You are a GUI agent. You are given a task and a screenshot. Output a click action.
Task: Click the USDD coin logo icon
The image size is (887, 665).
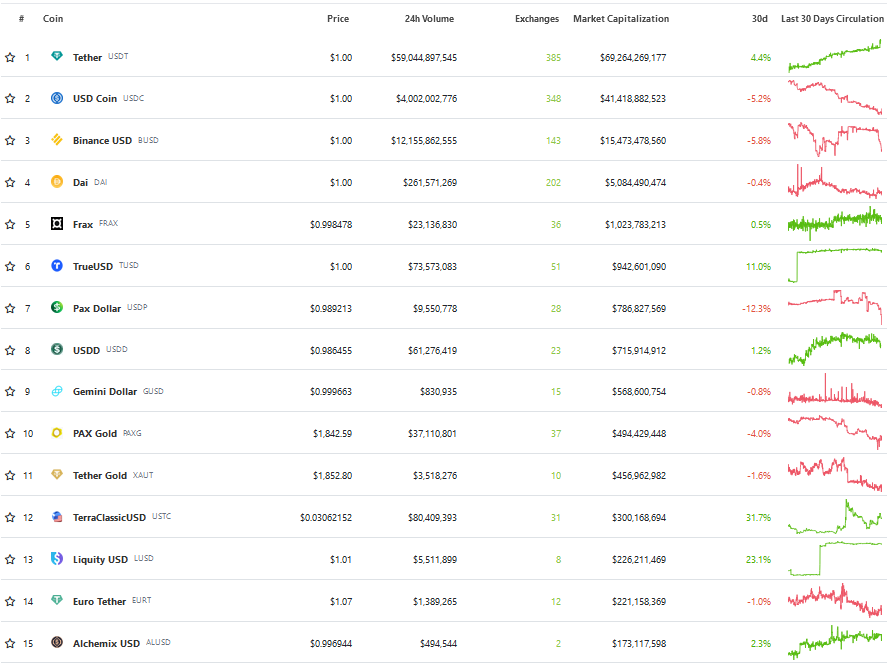(x=57, y=349)
